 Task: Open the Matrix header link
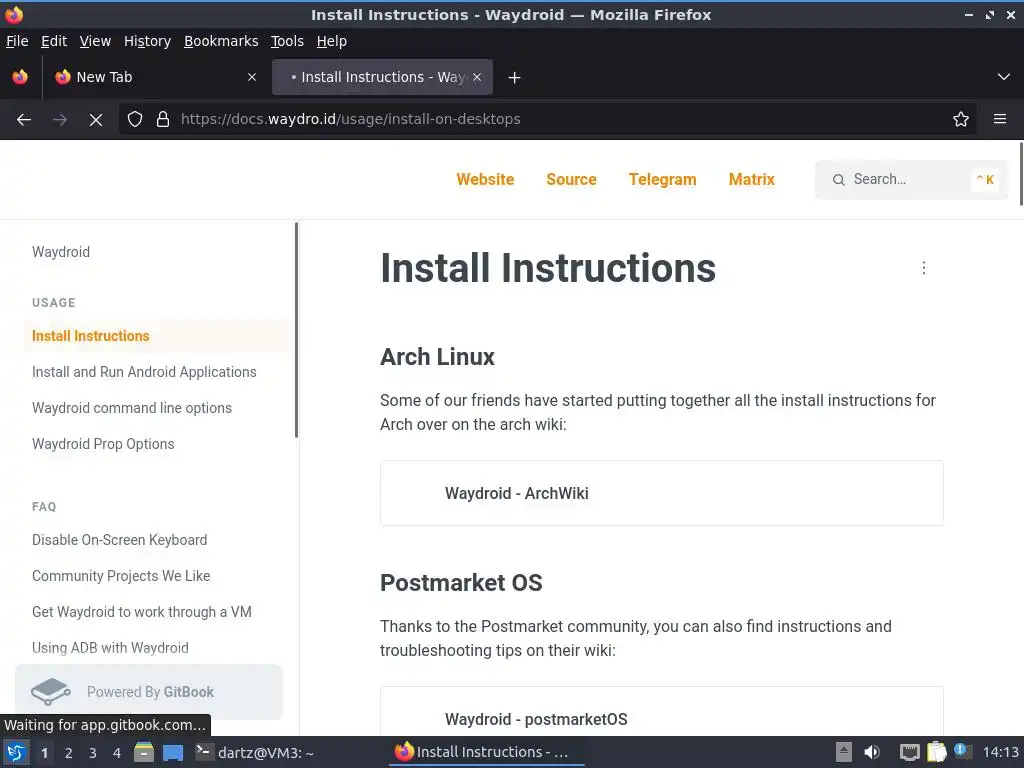click(752, 180)
